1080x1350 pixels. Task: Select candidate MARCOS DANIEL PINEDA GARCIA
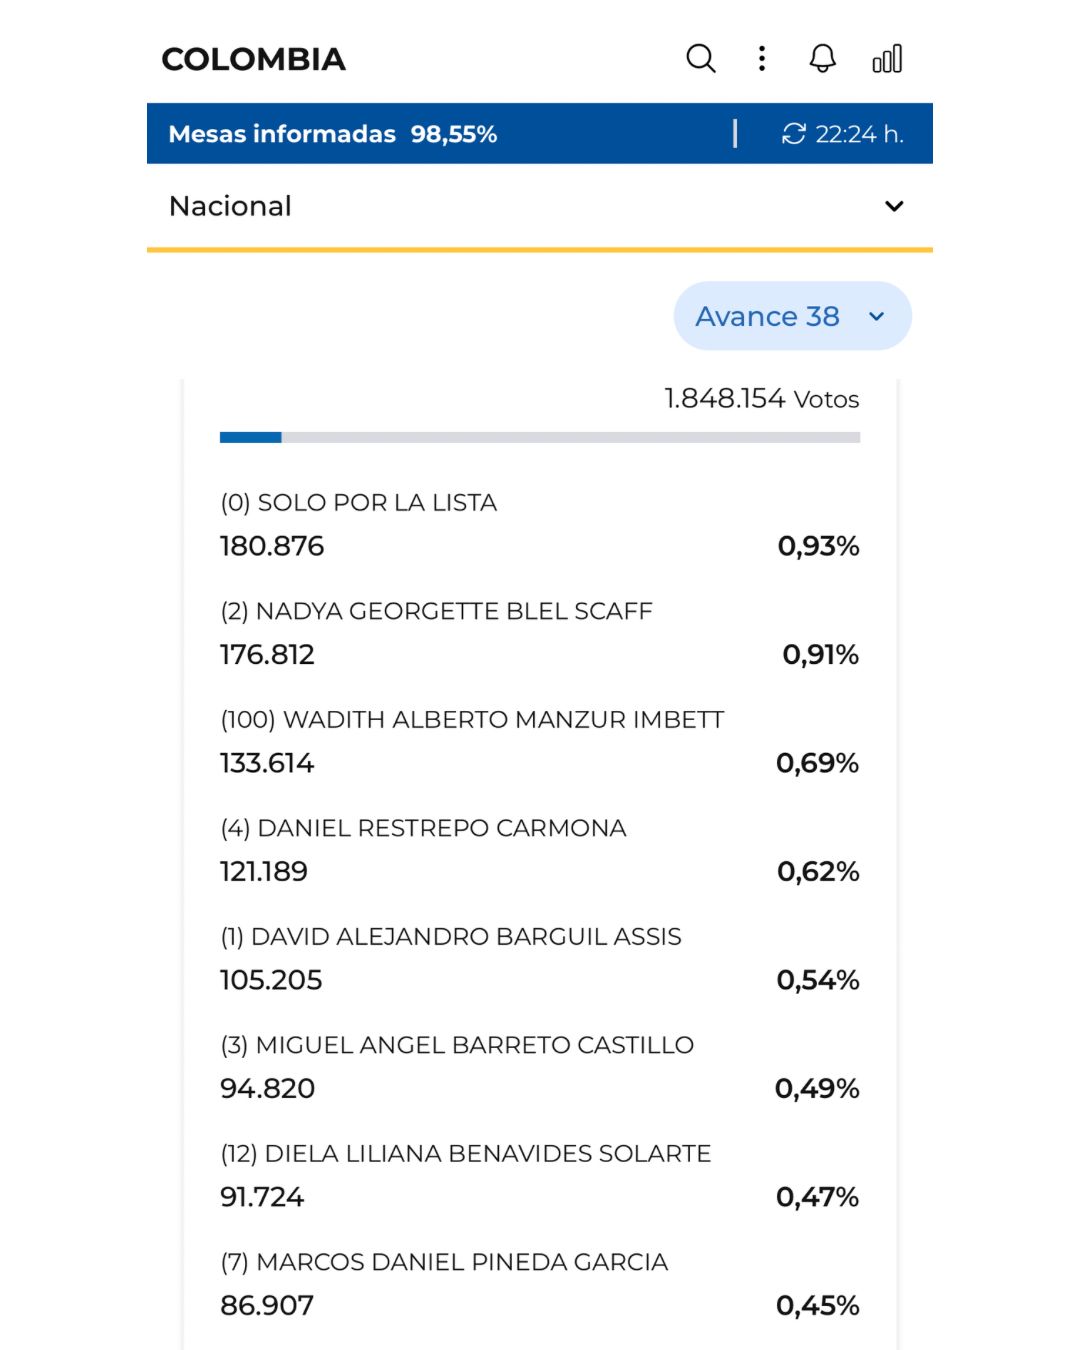(540, 1284)
